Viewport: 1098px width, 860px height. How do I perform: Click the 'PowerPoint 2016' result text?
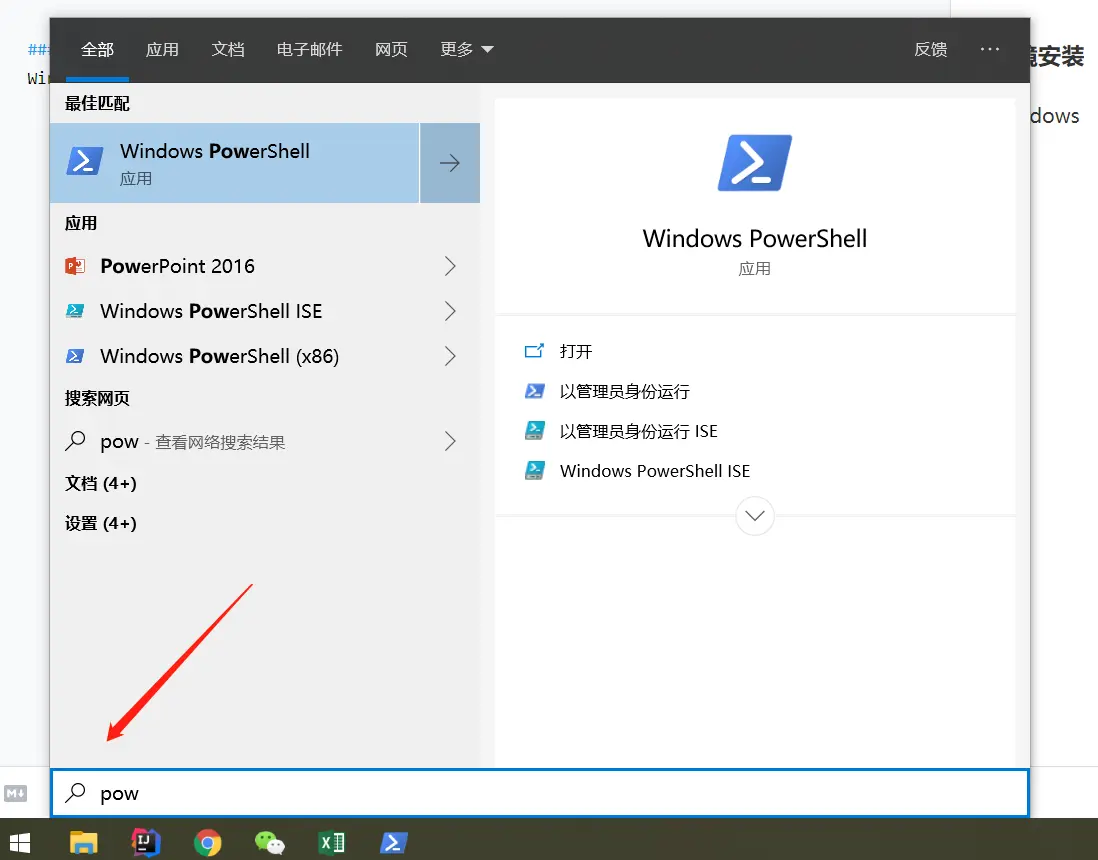[x=177, y=266]
